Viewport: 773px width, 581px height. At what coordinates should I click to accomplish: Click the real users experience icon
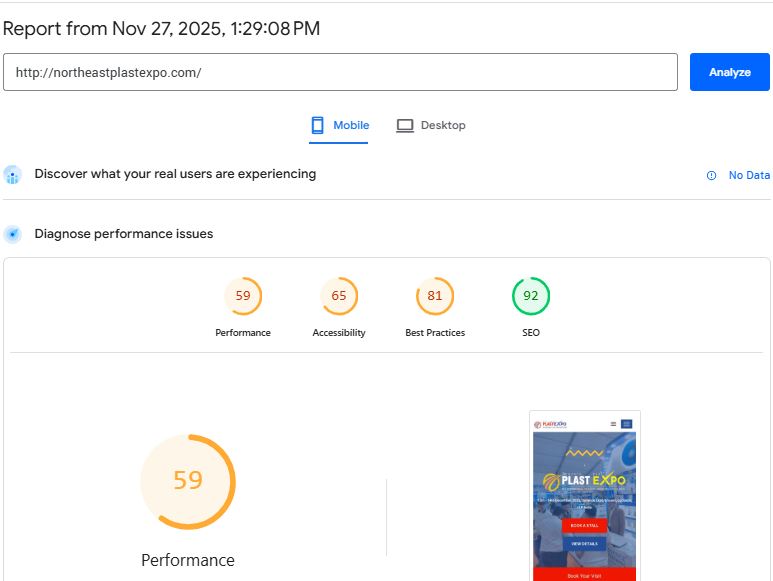tap(12, 175)
